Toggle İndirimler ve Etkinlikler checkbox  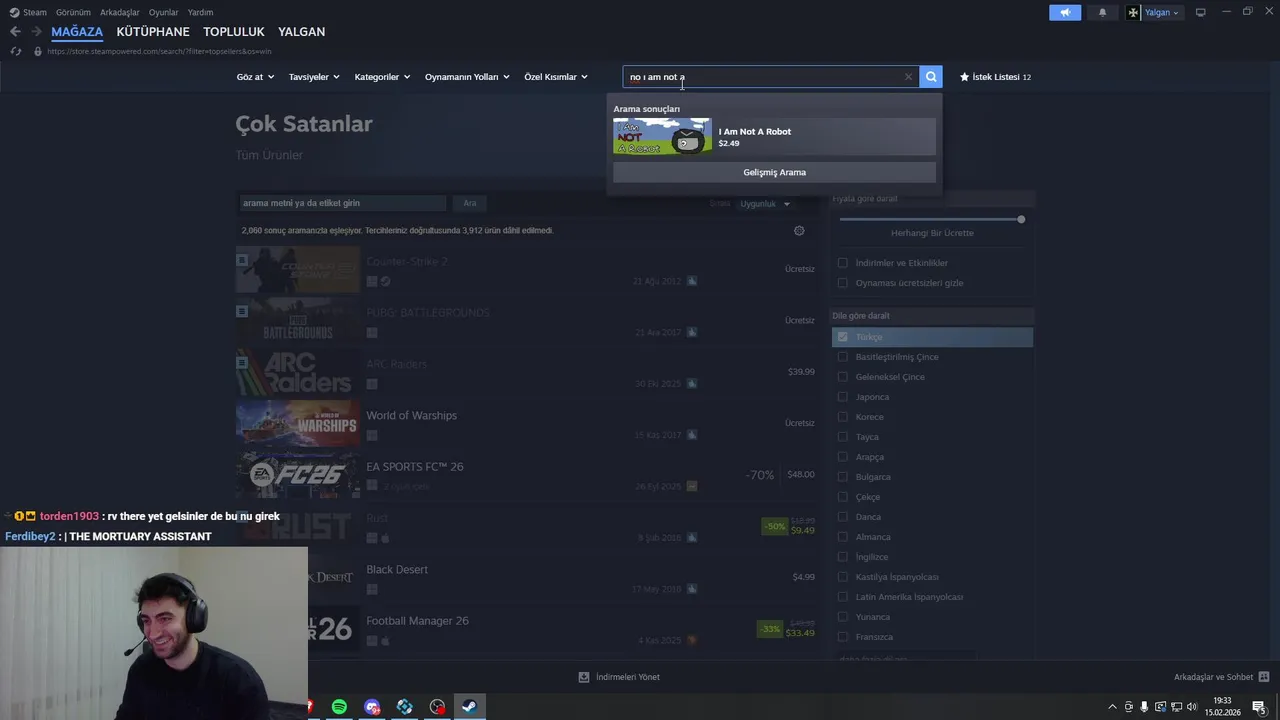click(842, 263)
